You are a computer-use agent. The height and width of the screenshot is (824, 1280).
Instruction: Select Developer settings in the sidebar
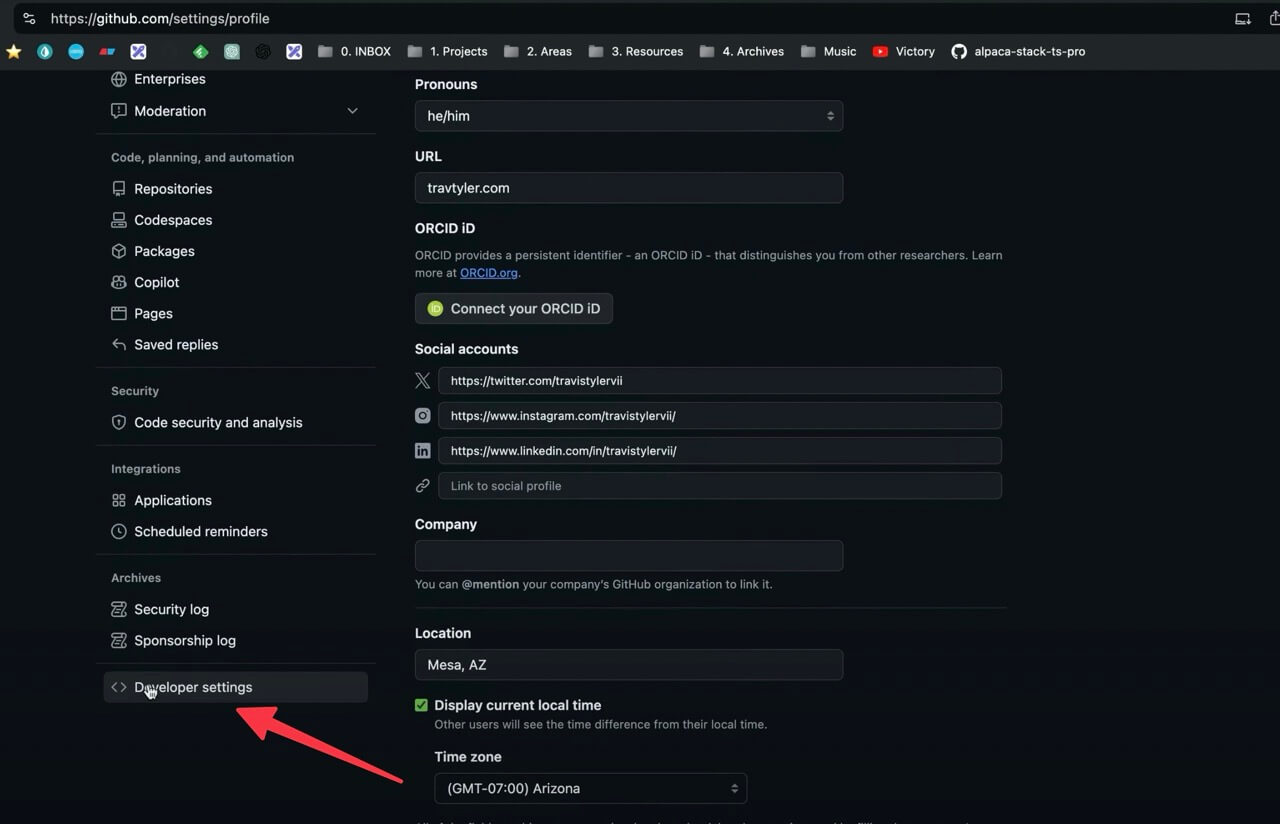click(x=192, y=687)
